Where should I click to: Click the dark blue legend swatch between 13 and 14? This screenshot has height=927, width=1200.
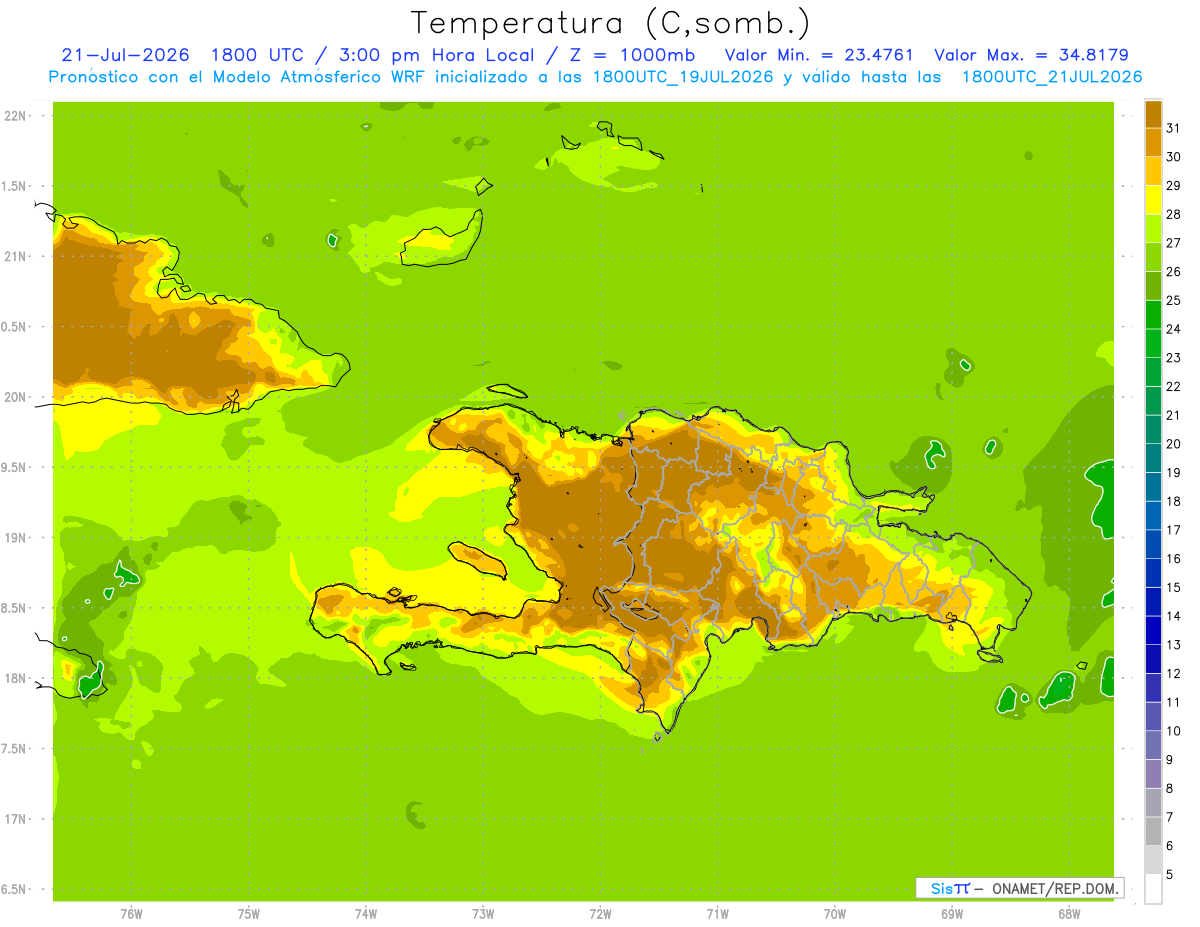pyautogui.click(x=1153, y=630)
